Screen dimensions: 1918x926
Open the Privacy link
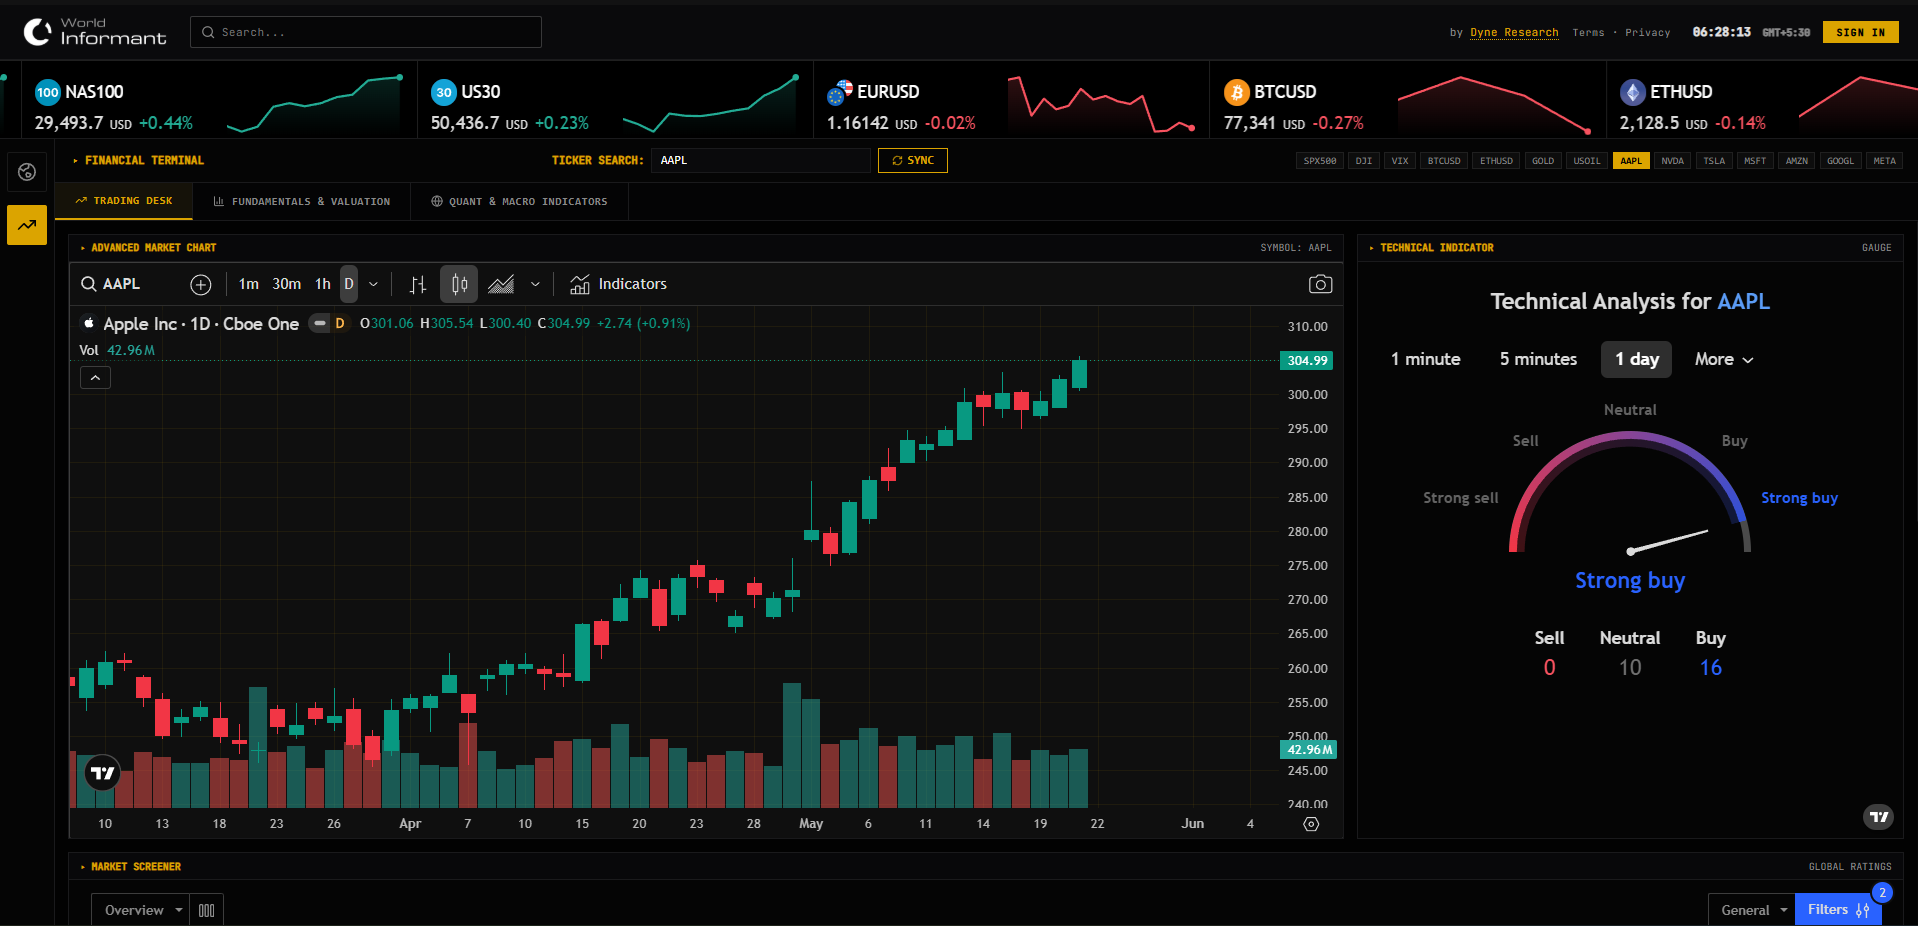(1648, 33)
